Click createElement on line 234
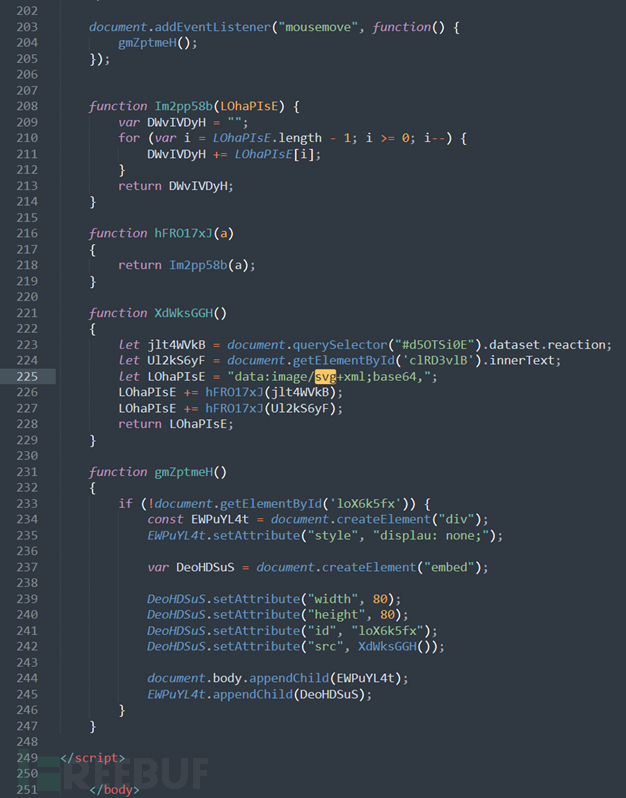Screen dimensions: 626x798 coord(384,519)
